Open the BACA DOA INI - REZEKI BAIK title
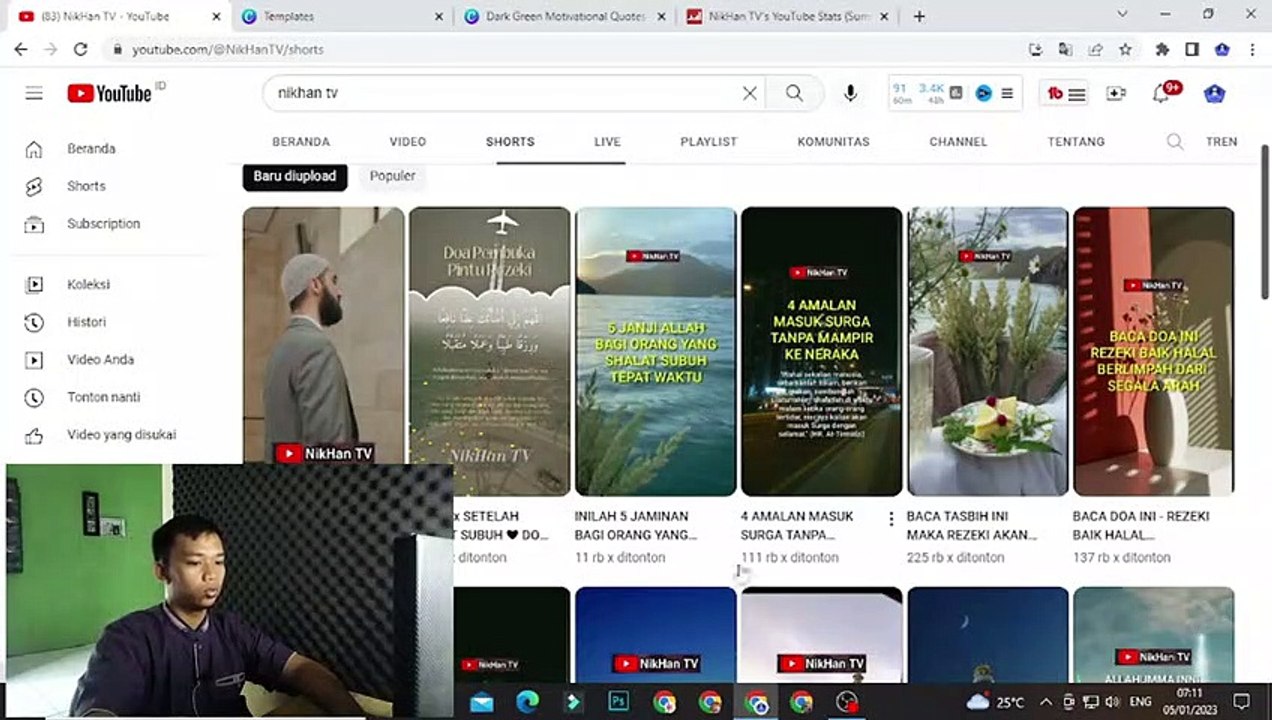This screenshot has width=1272, height=720. (x=1141, y=525)
